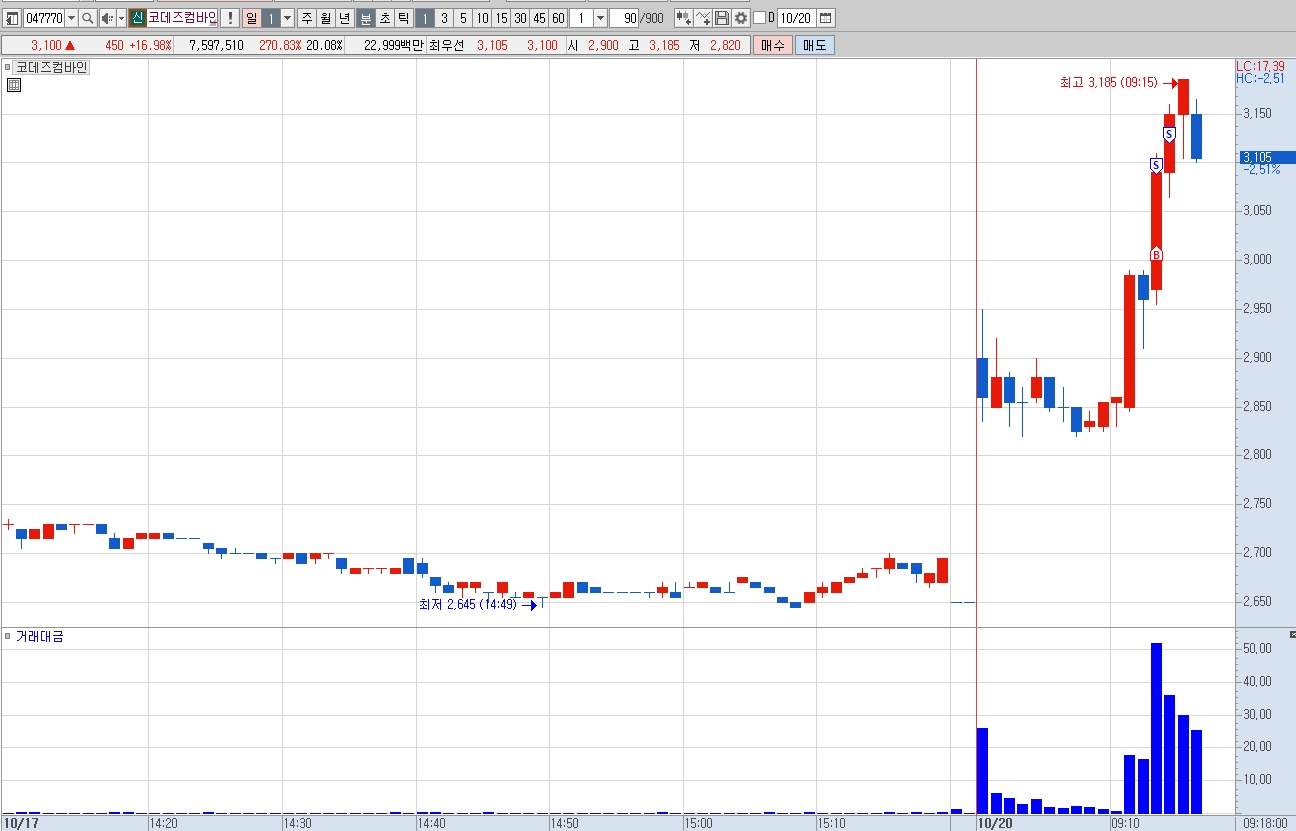Select the 주 (weekly) period button
The image size is (1296, 831).
[x=306, y=18]
